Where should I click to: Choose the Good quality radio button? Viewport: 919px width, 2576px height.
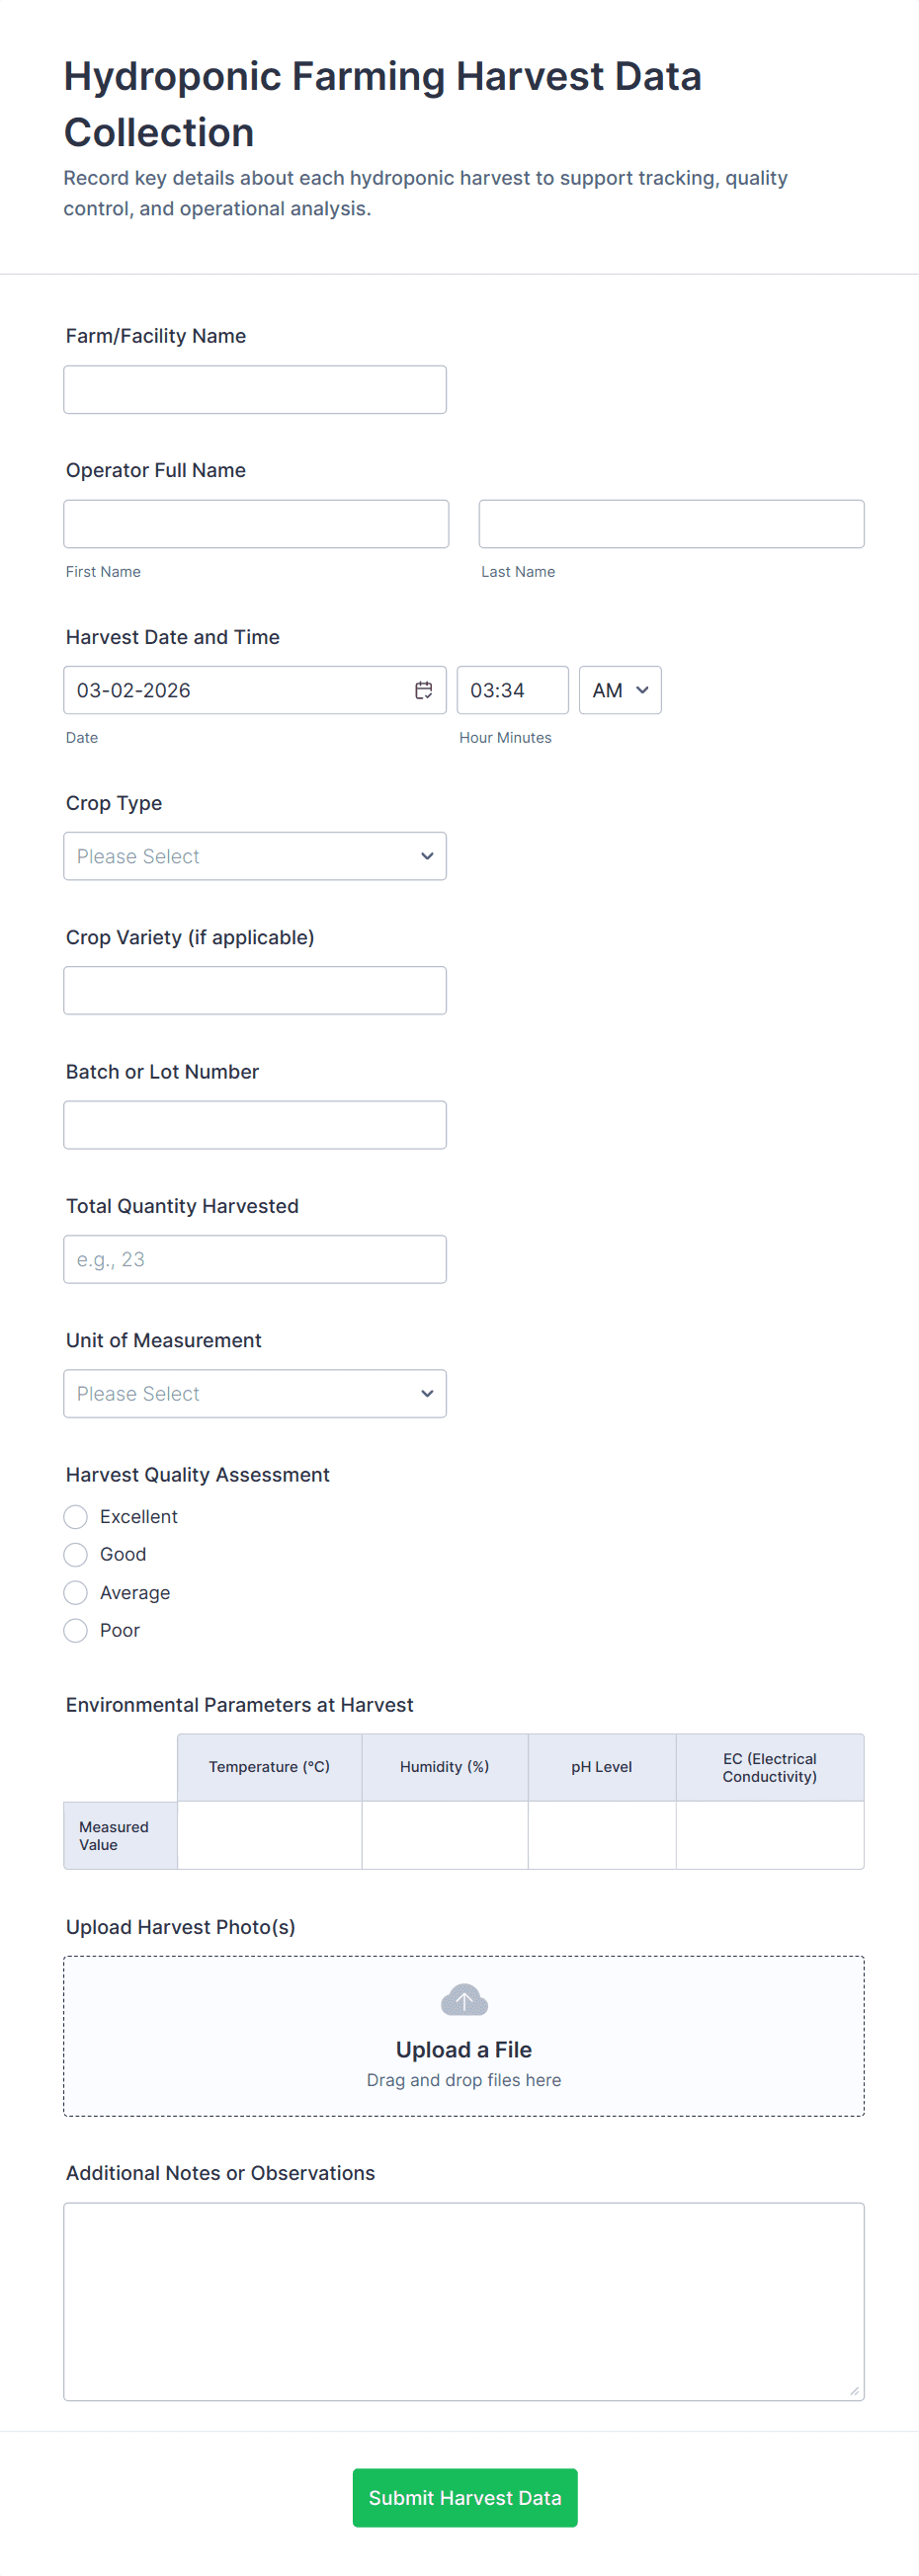point(76,1555)
